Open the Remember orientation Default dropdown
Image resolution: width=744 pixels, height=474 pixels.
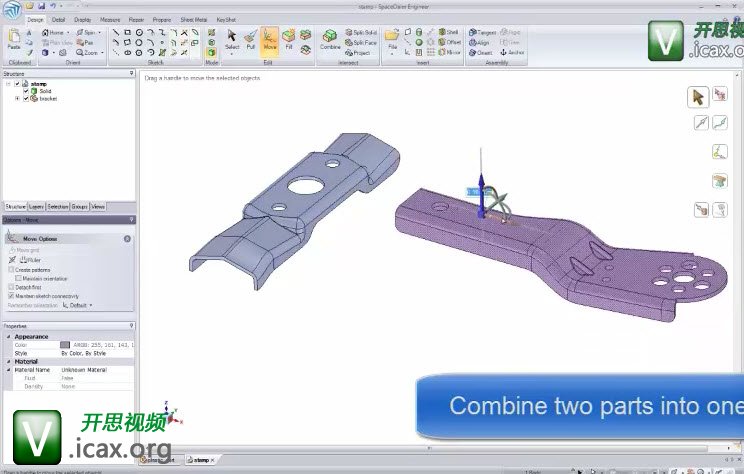(x=77, y=305)
